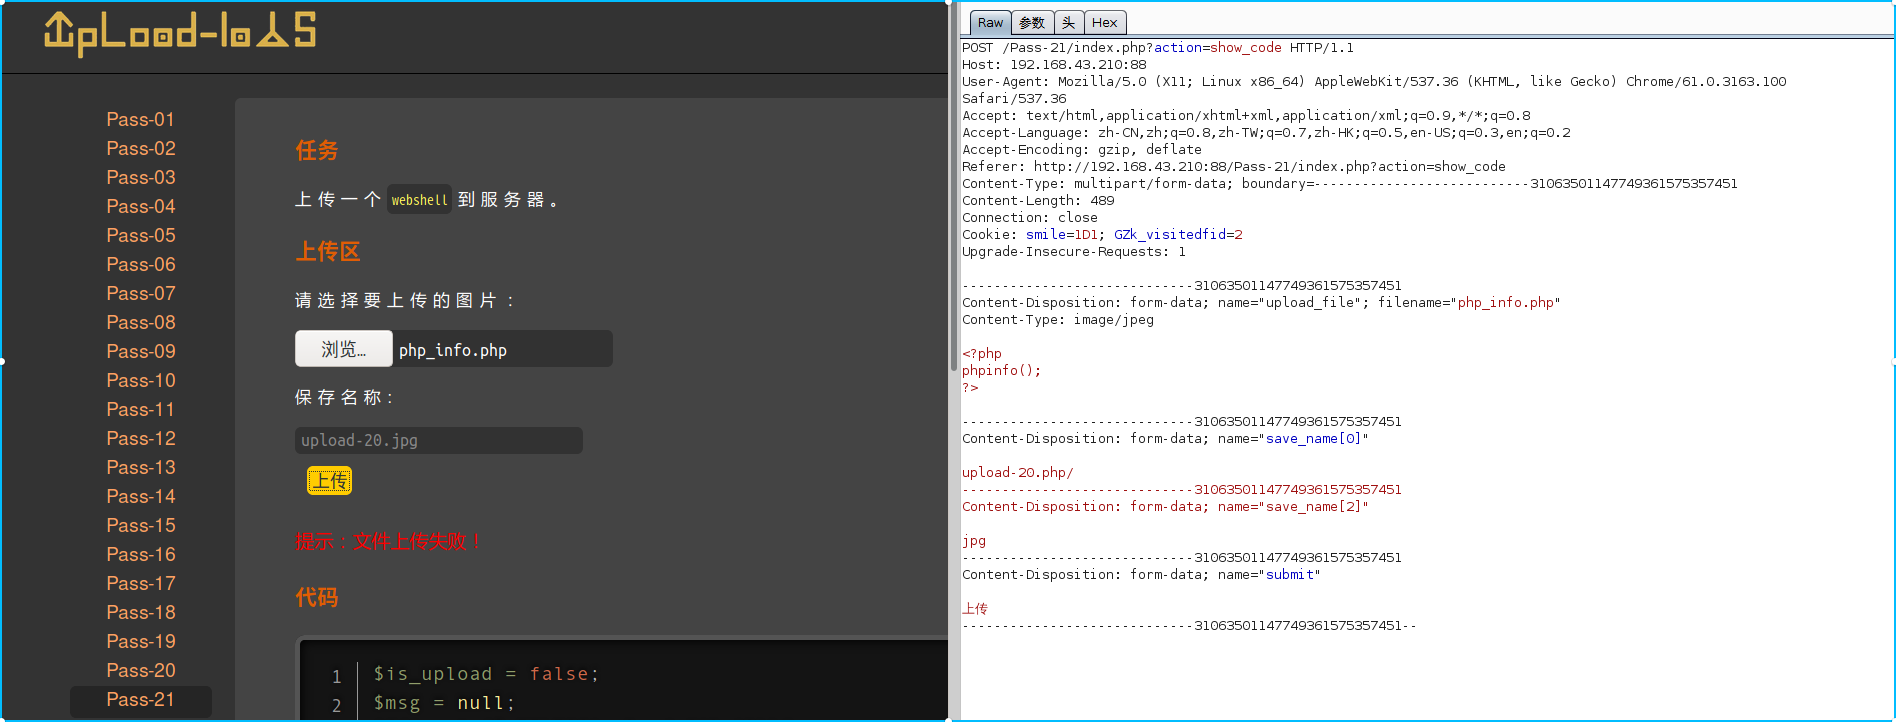The height and width of the screenshot is (722, 1896).
Task: Click the save_name[2] parameter line
Action: (x=1165, y=507)
